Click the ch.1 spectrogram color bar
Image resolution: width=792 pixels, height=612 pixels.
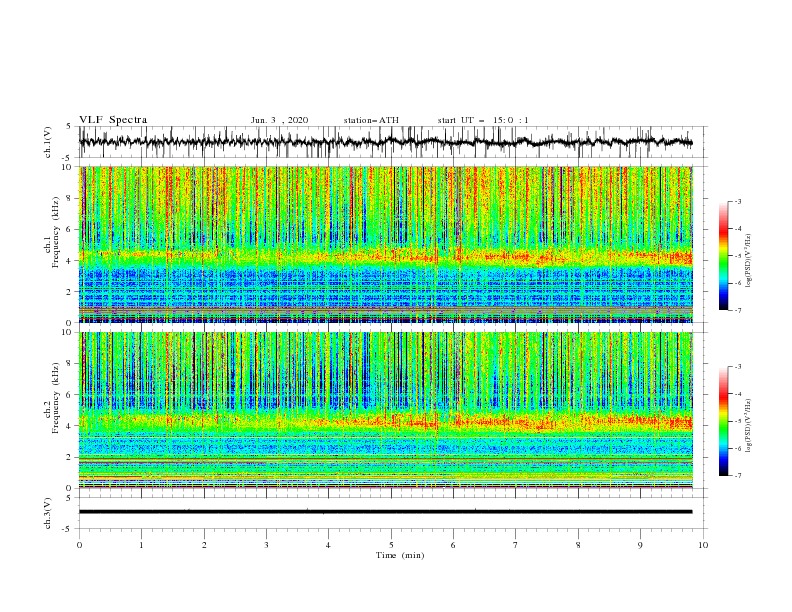[723, 256]
